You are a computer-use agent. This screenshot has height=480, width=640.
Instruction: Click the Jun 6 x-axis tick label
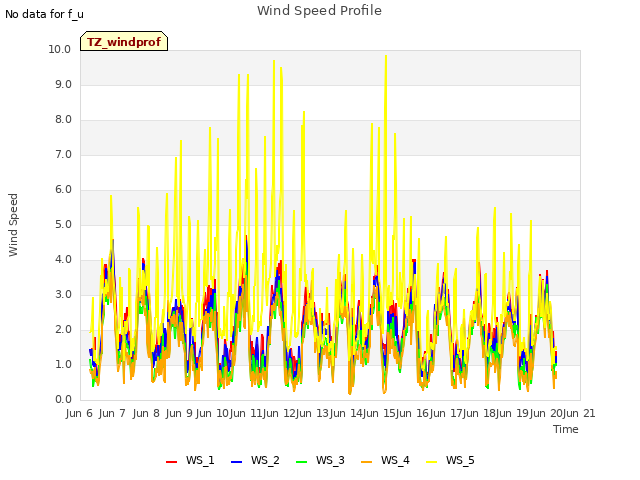[x=79, y=413]
